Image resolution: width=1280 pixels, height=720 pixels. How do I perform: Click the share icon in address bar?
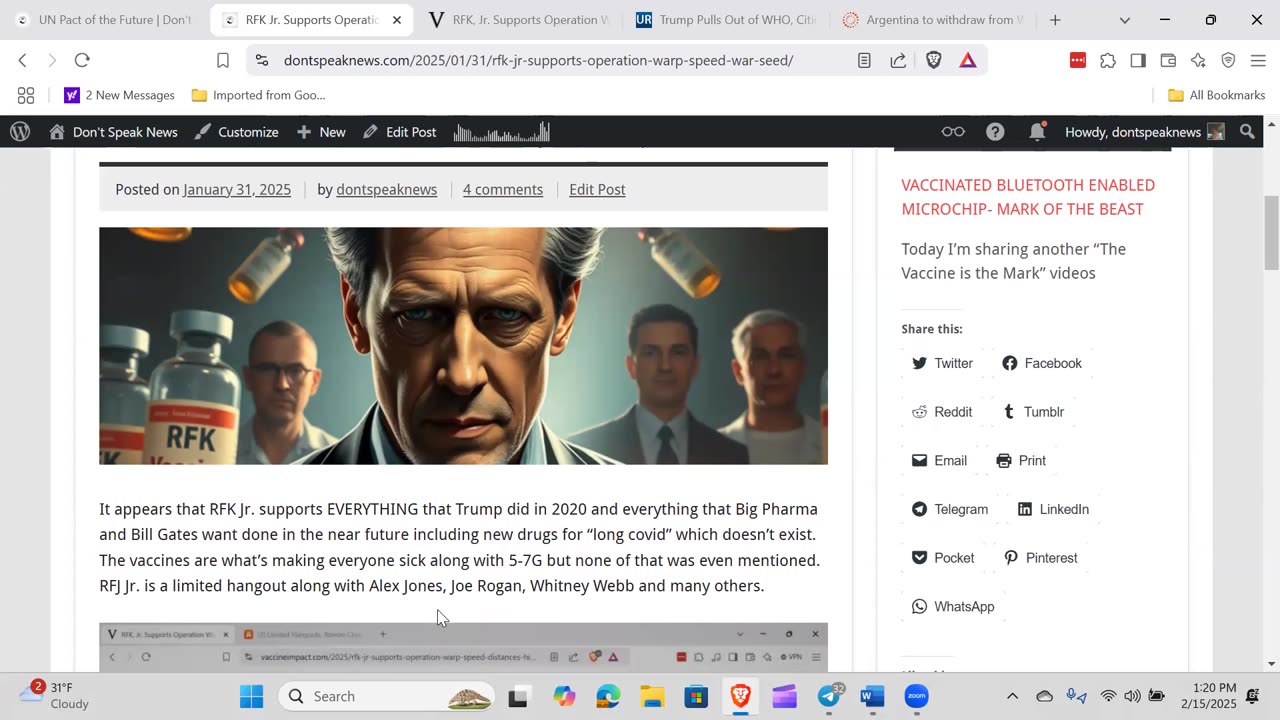pos(898,60)
